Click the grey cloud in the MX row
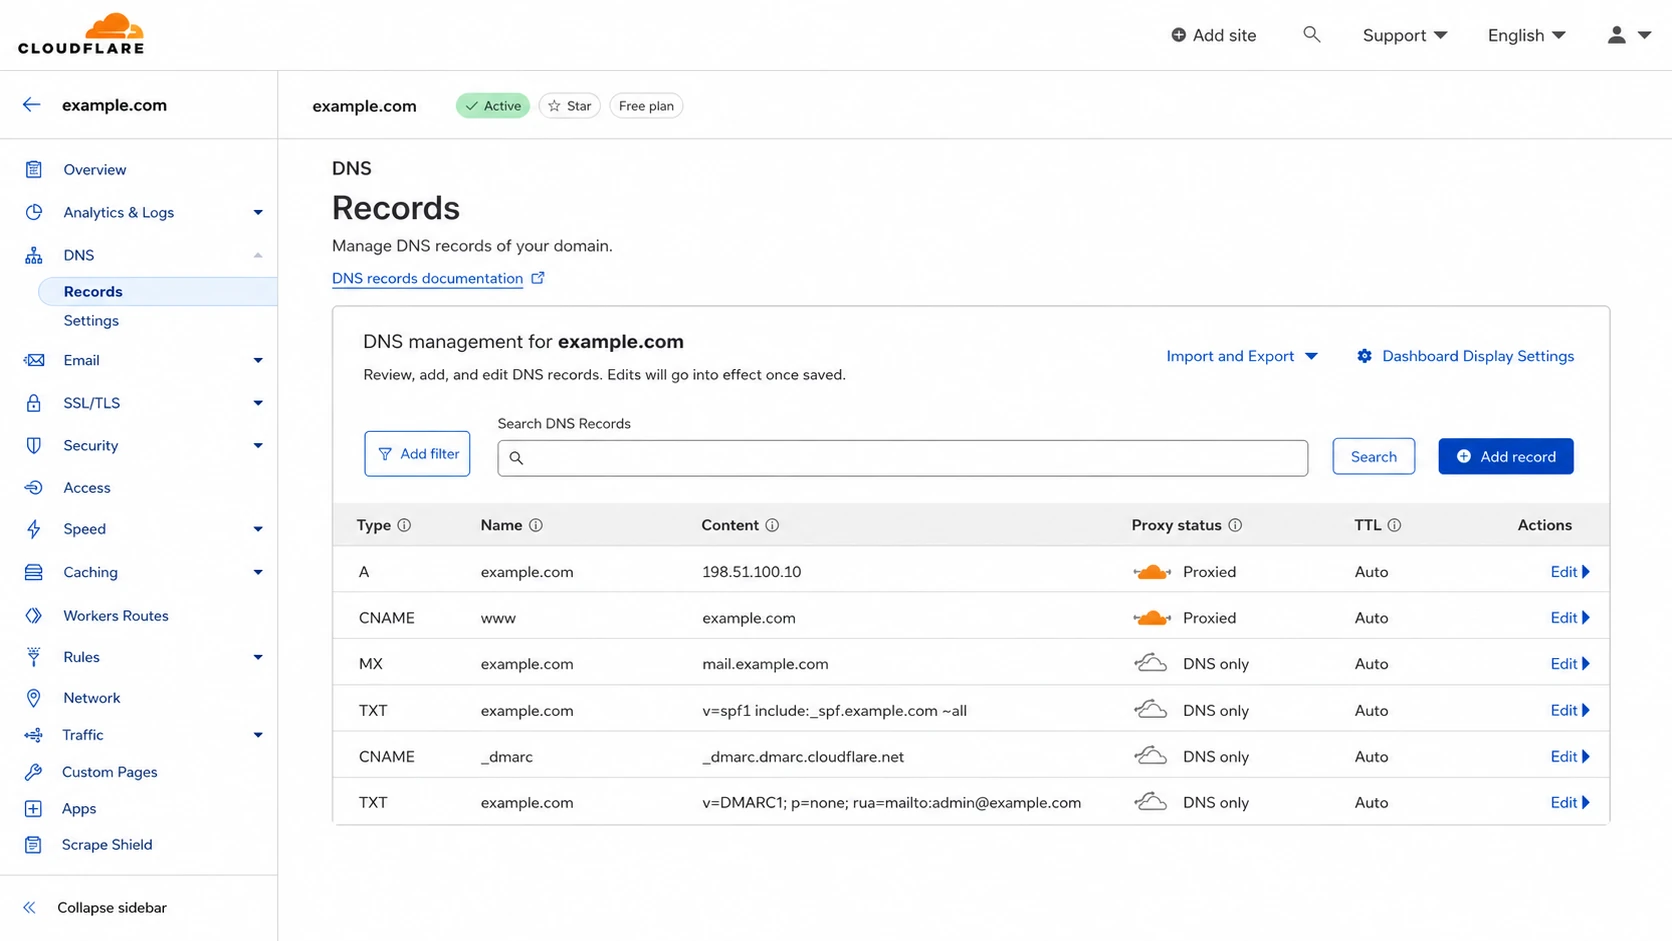The width and height of the screenshot is (1672, 941). pos(1151,663)
